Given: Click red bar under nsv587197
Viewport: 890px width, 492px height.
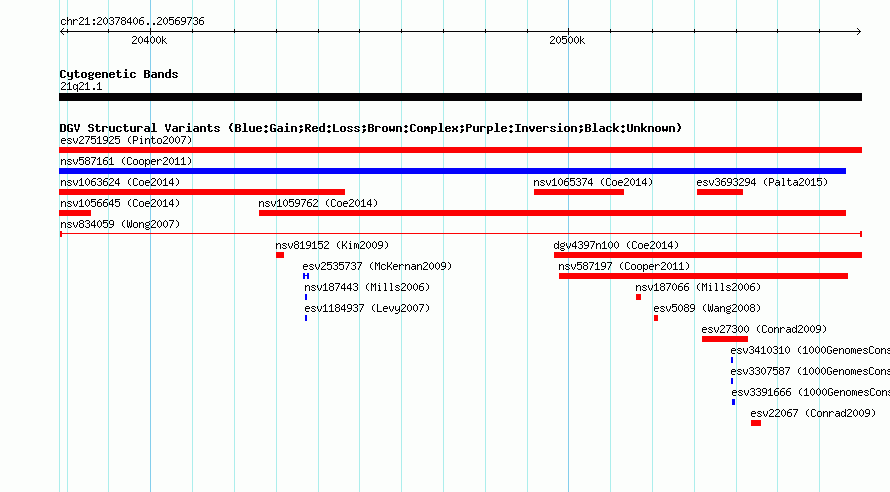Looking at the screenshot, I should click(x=703, y=276).
